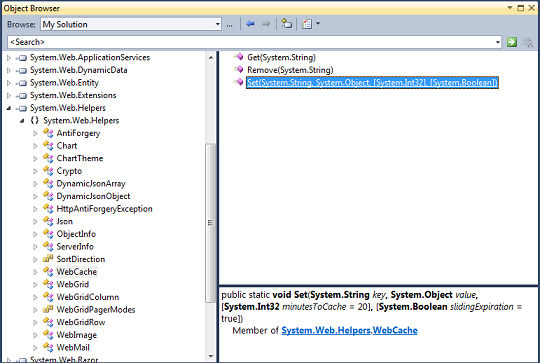Open the ellipsis edit custom component set button

pos(229,24)
